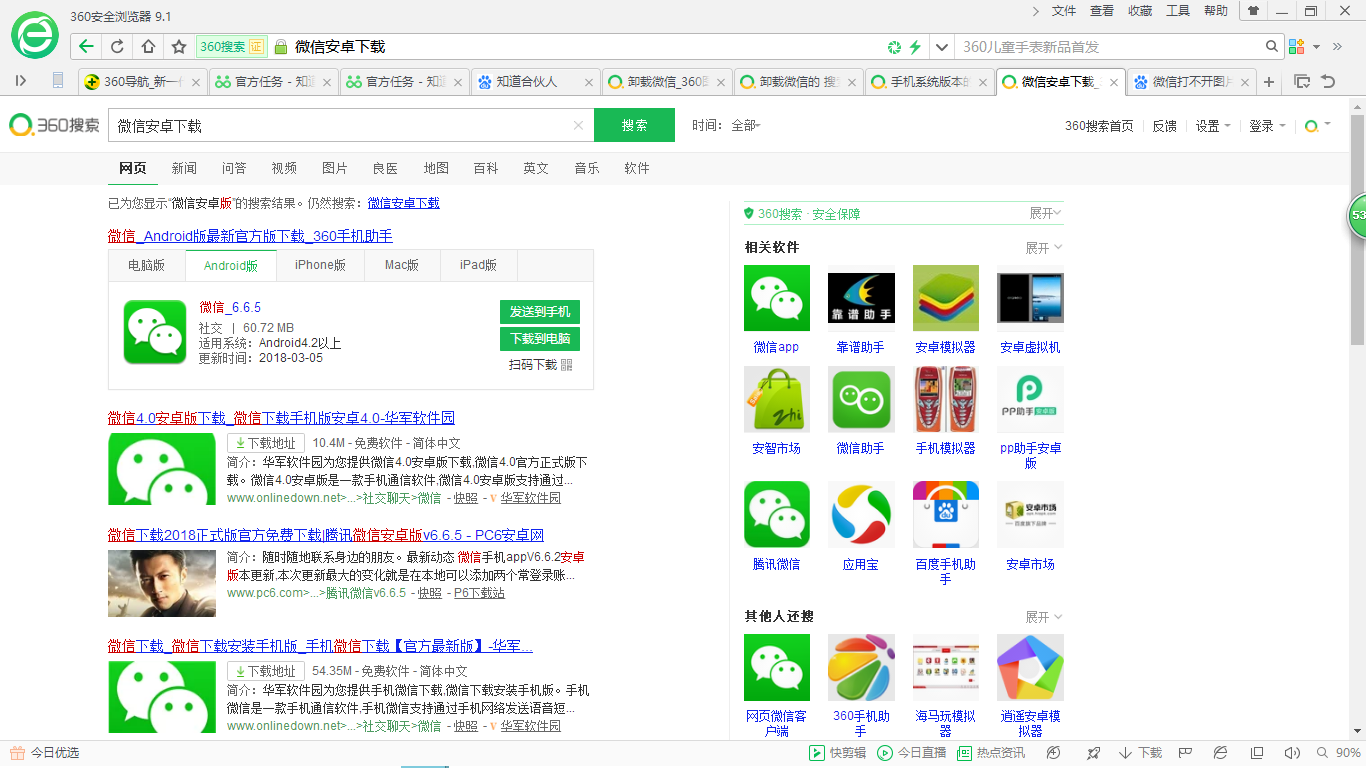
Task: Open the 文件 menu
Action: click(1064, 11)
